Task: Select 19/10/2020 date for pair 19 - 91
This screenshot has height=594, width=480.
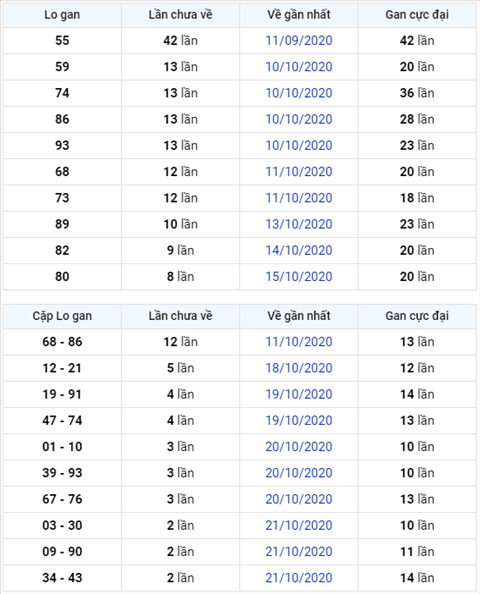Action: [299, 394]
